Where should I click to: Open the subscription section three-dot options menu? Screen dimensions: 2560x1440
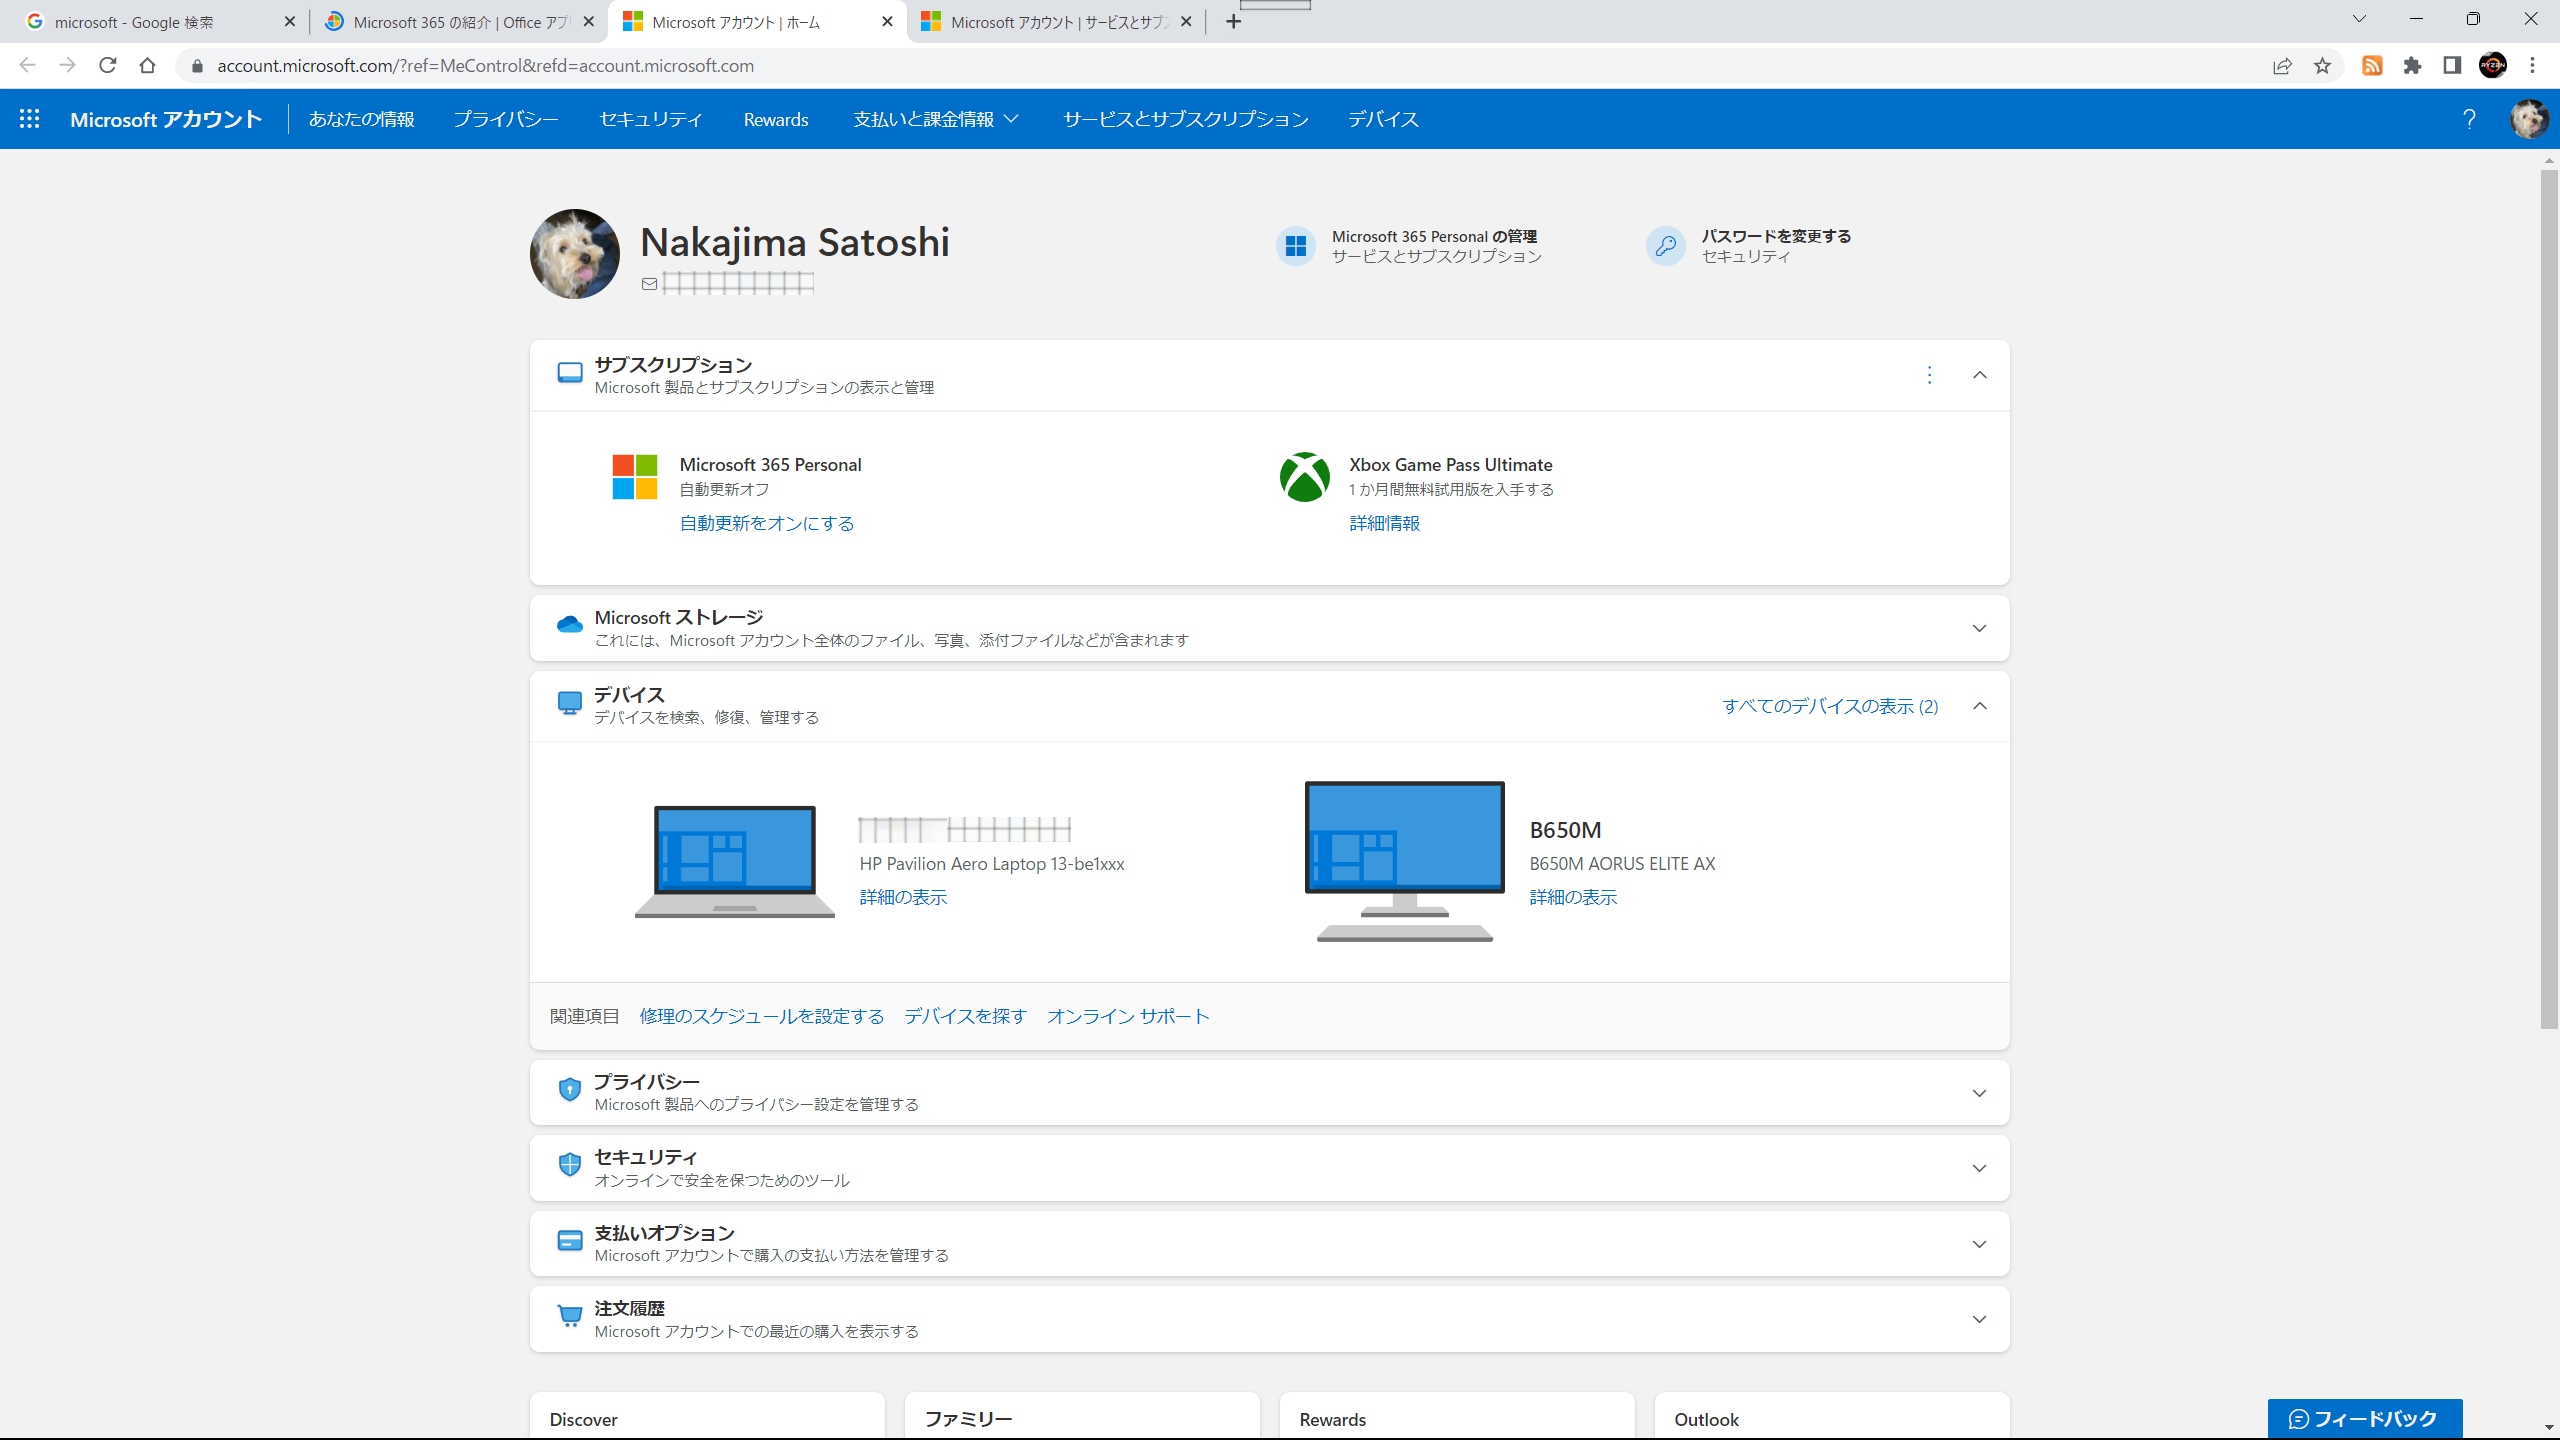1929,375
